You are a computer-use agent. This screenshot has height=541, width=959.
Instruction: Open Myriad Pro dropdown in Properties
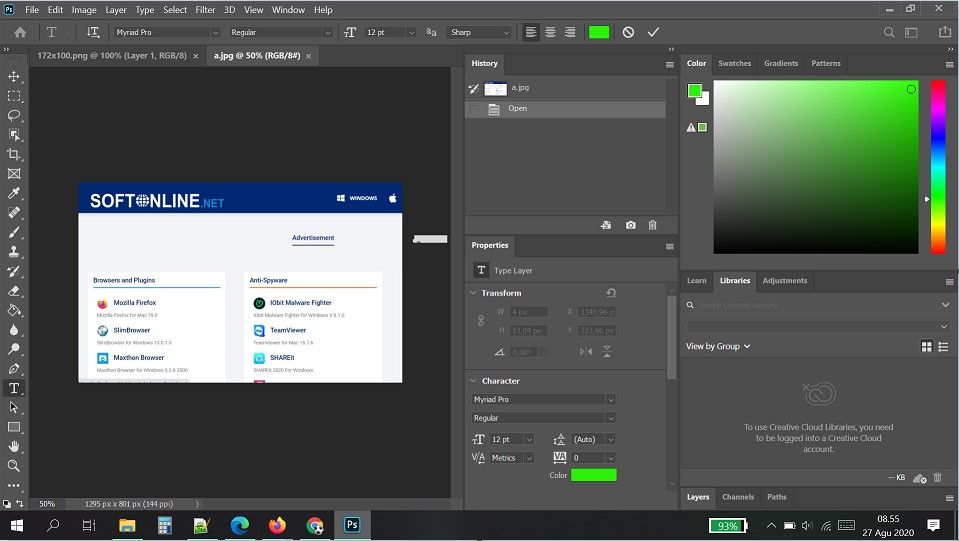[610, 399]
